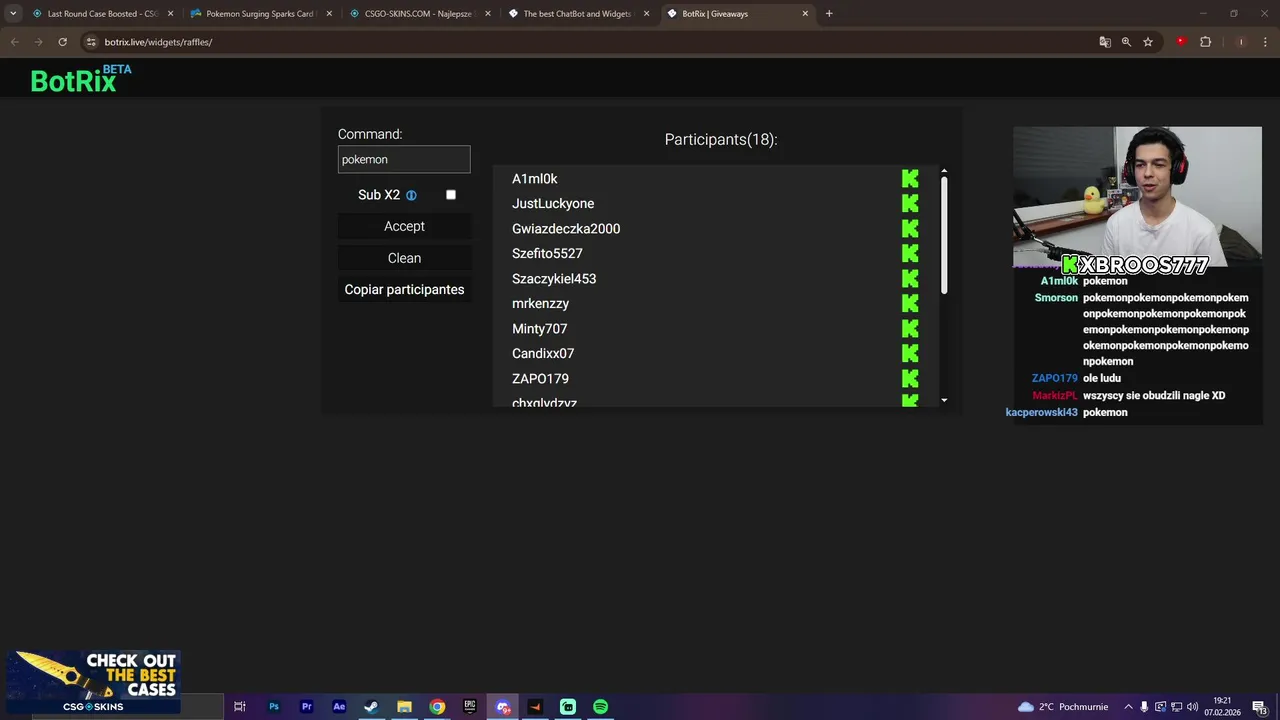Click the BotRix BETA logo
Viewport: 1280px width, 720px height.
click(x=80, y=79)
